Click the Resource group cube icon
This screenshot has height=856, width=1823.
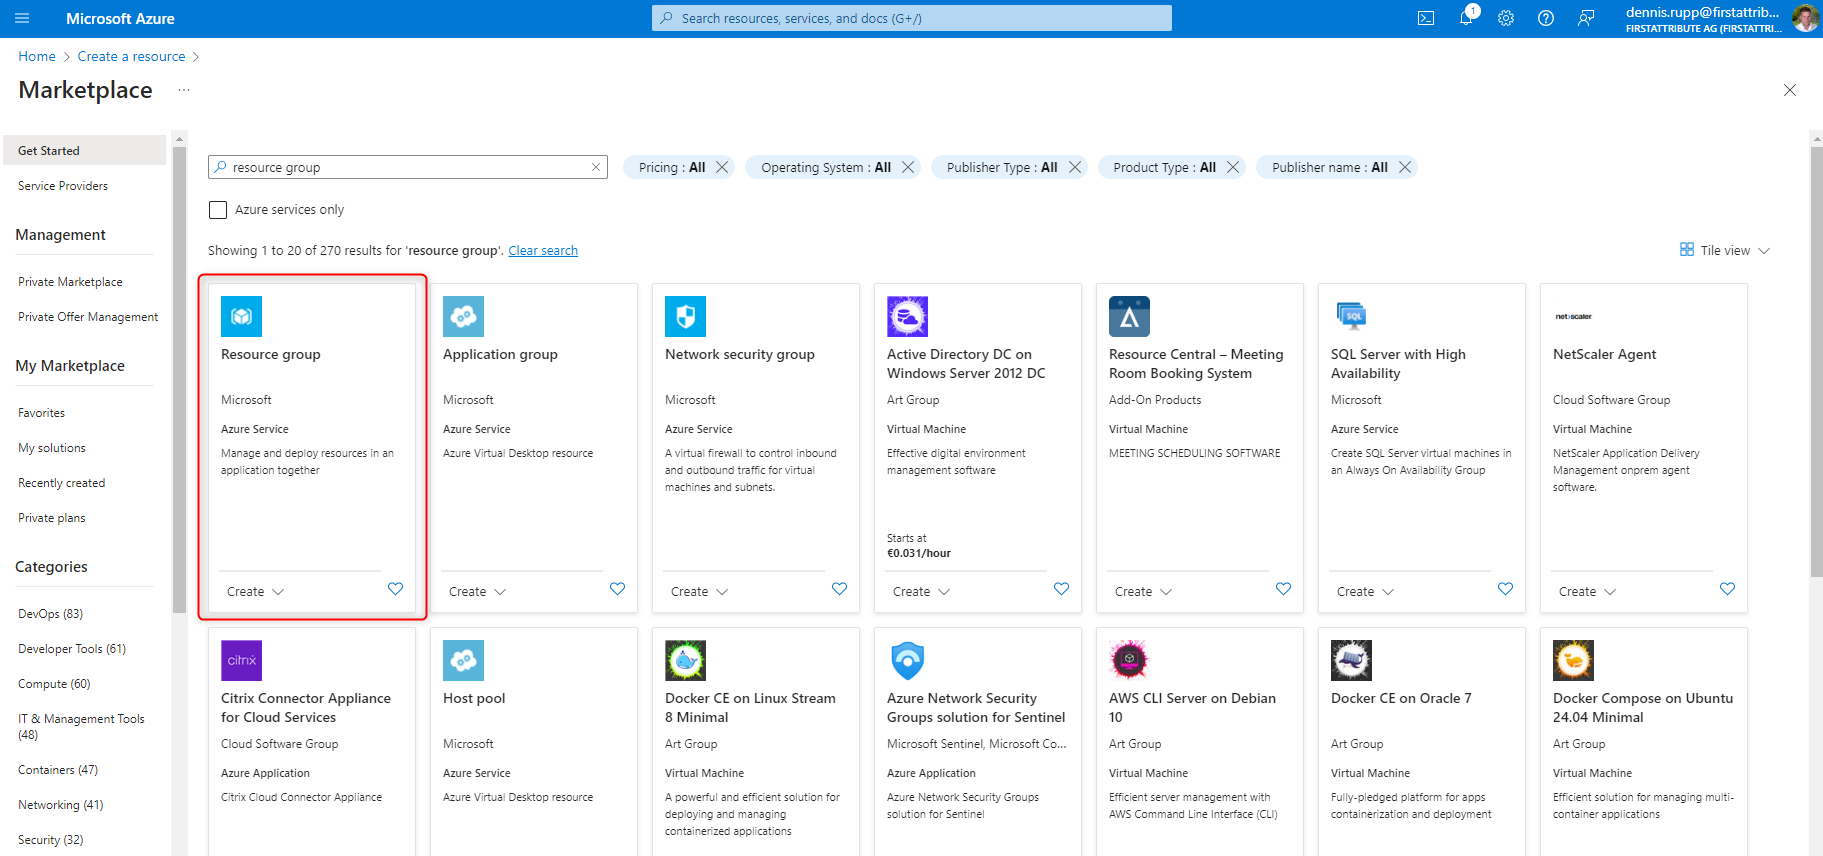(x=241, y=316)
